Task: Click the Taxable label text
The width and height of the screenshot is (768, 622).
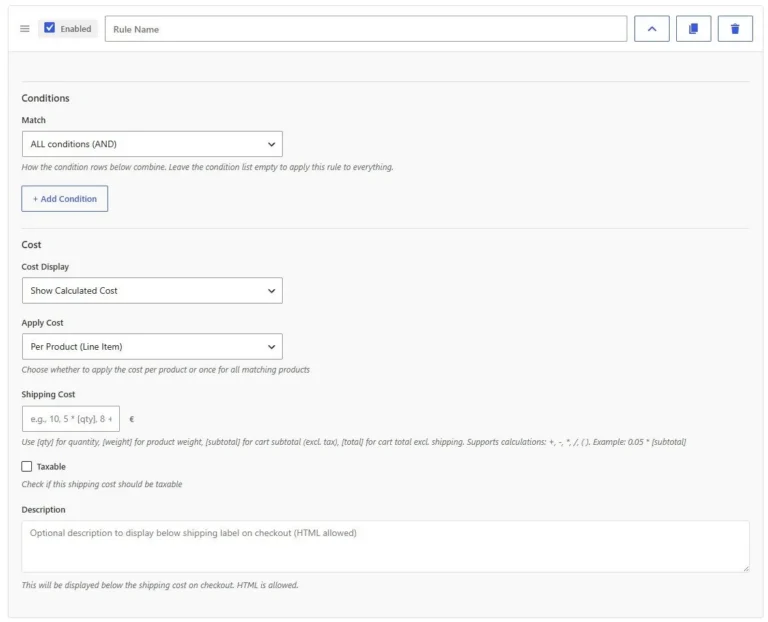Action: click(51, 467)
